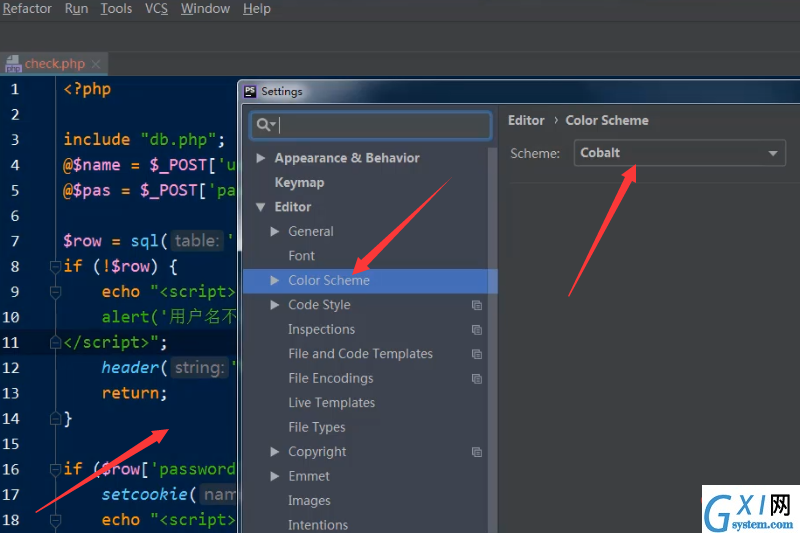Click line number 3 in the gutter

coord(15,140)
